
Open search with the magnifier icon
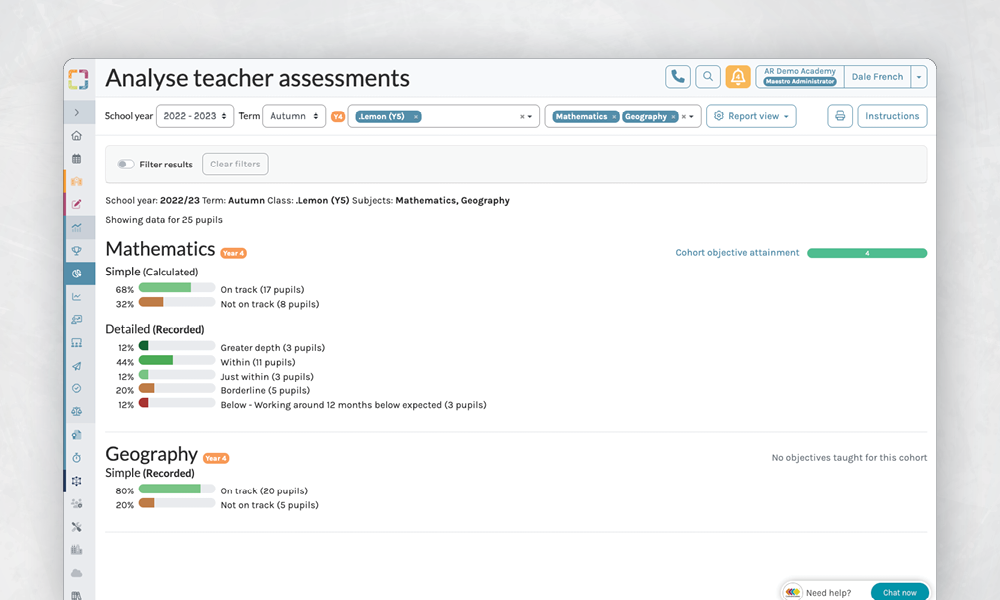coord(708,77)
